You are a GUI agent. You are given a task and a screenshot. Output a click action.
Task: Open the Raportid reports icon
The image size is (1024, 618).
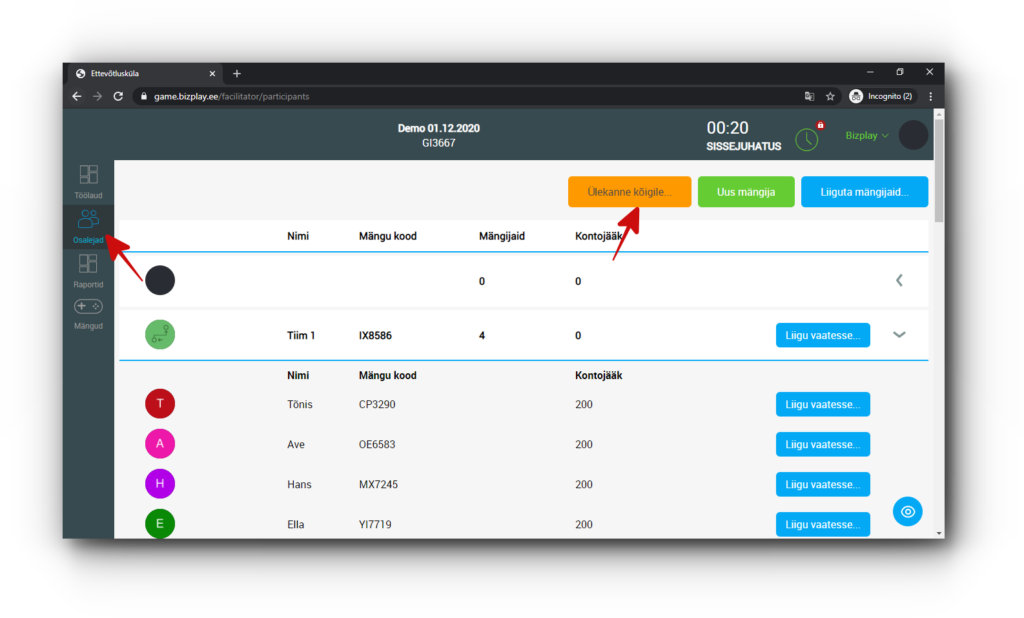pos(88,264)
